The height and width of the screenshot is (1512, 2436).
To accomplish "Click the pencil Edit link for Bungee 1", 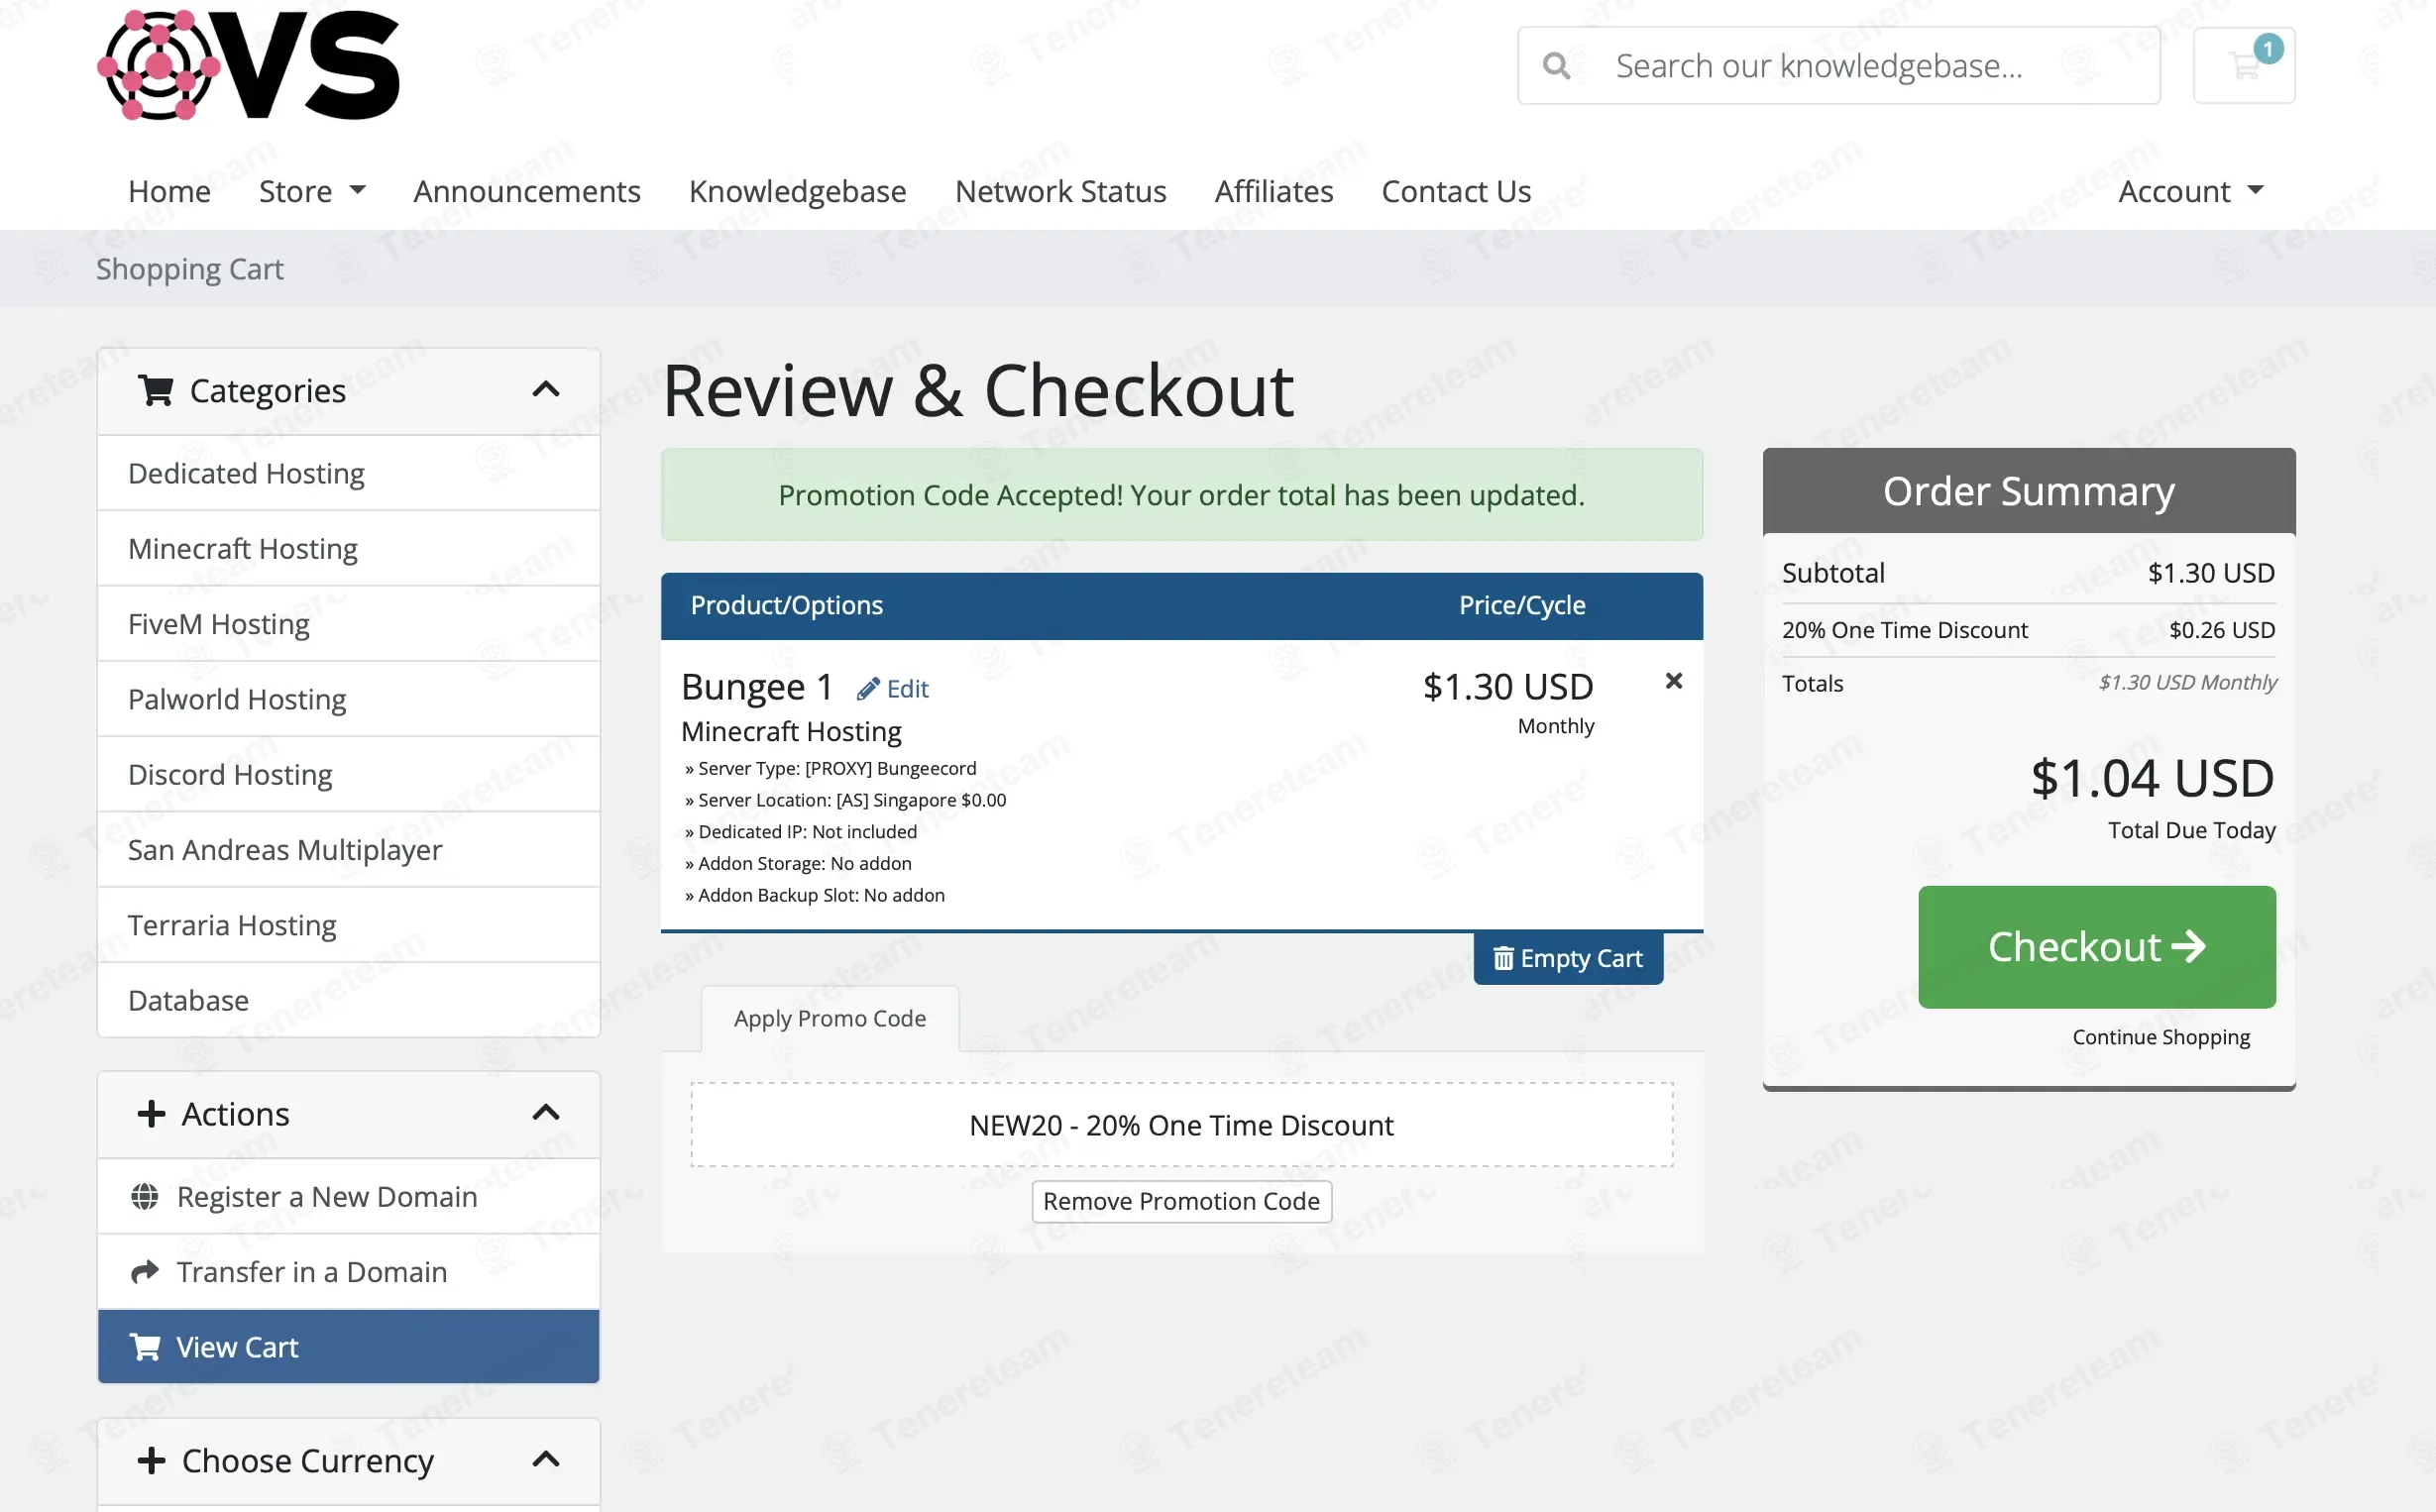I will (892, 688).
